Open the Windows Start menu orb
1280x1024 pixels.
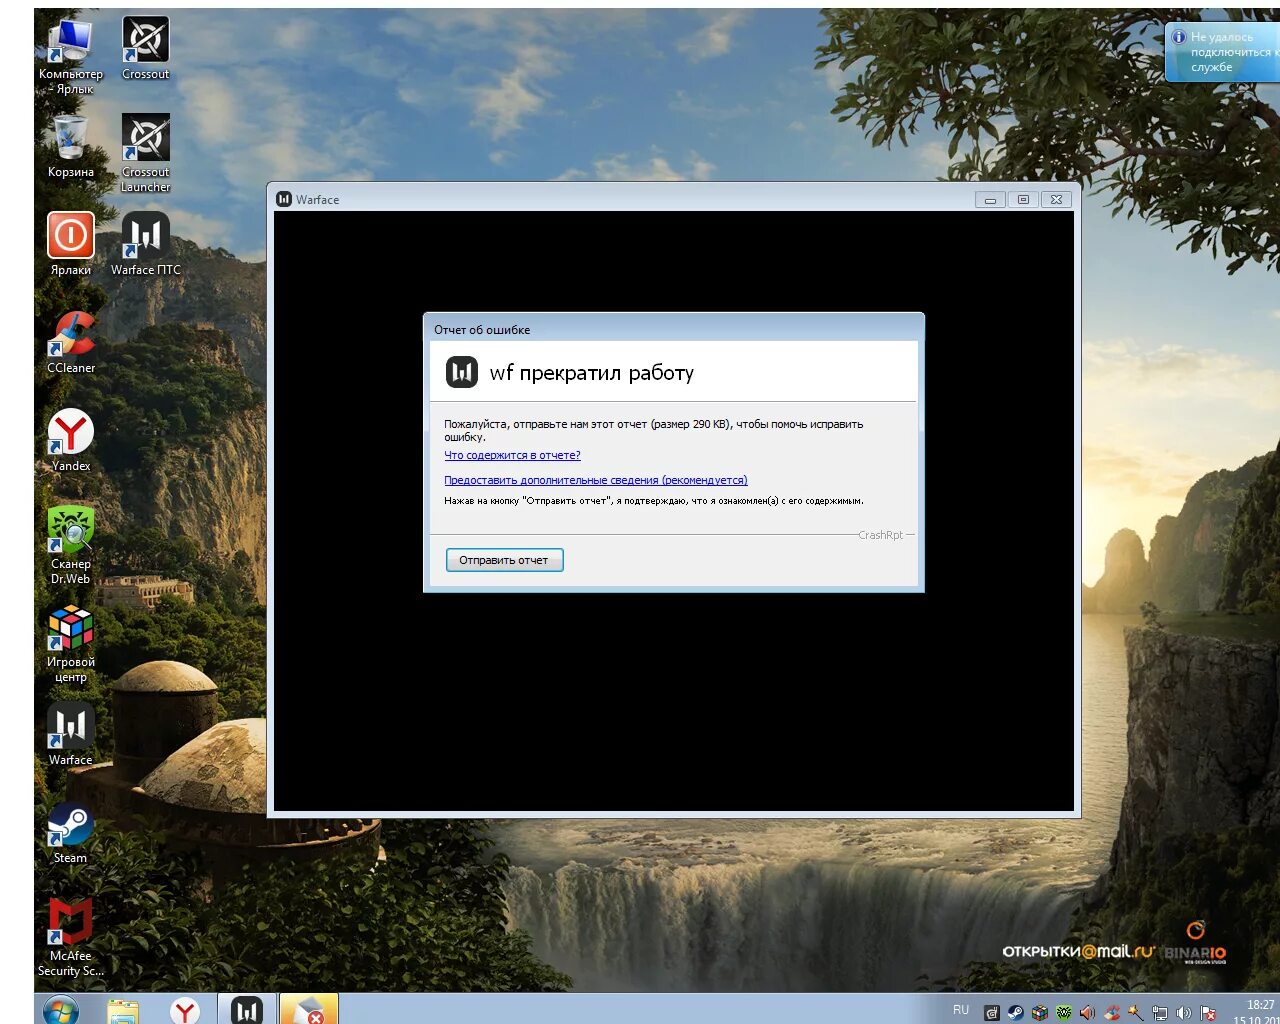point(60,1010)
